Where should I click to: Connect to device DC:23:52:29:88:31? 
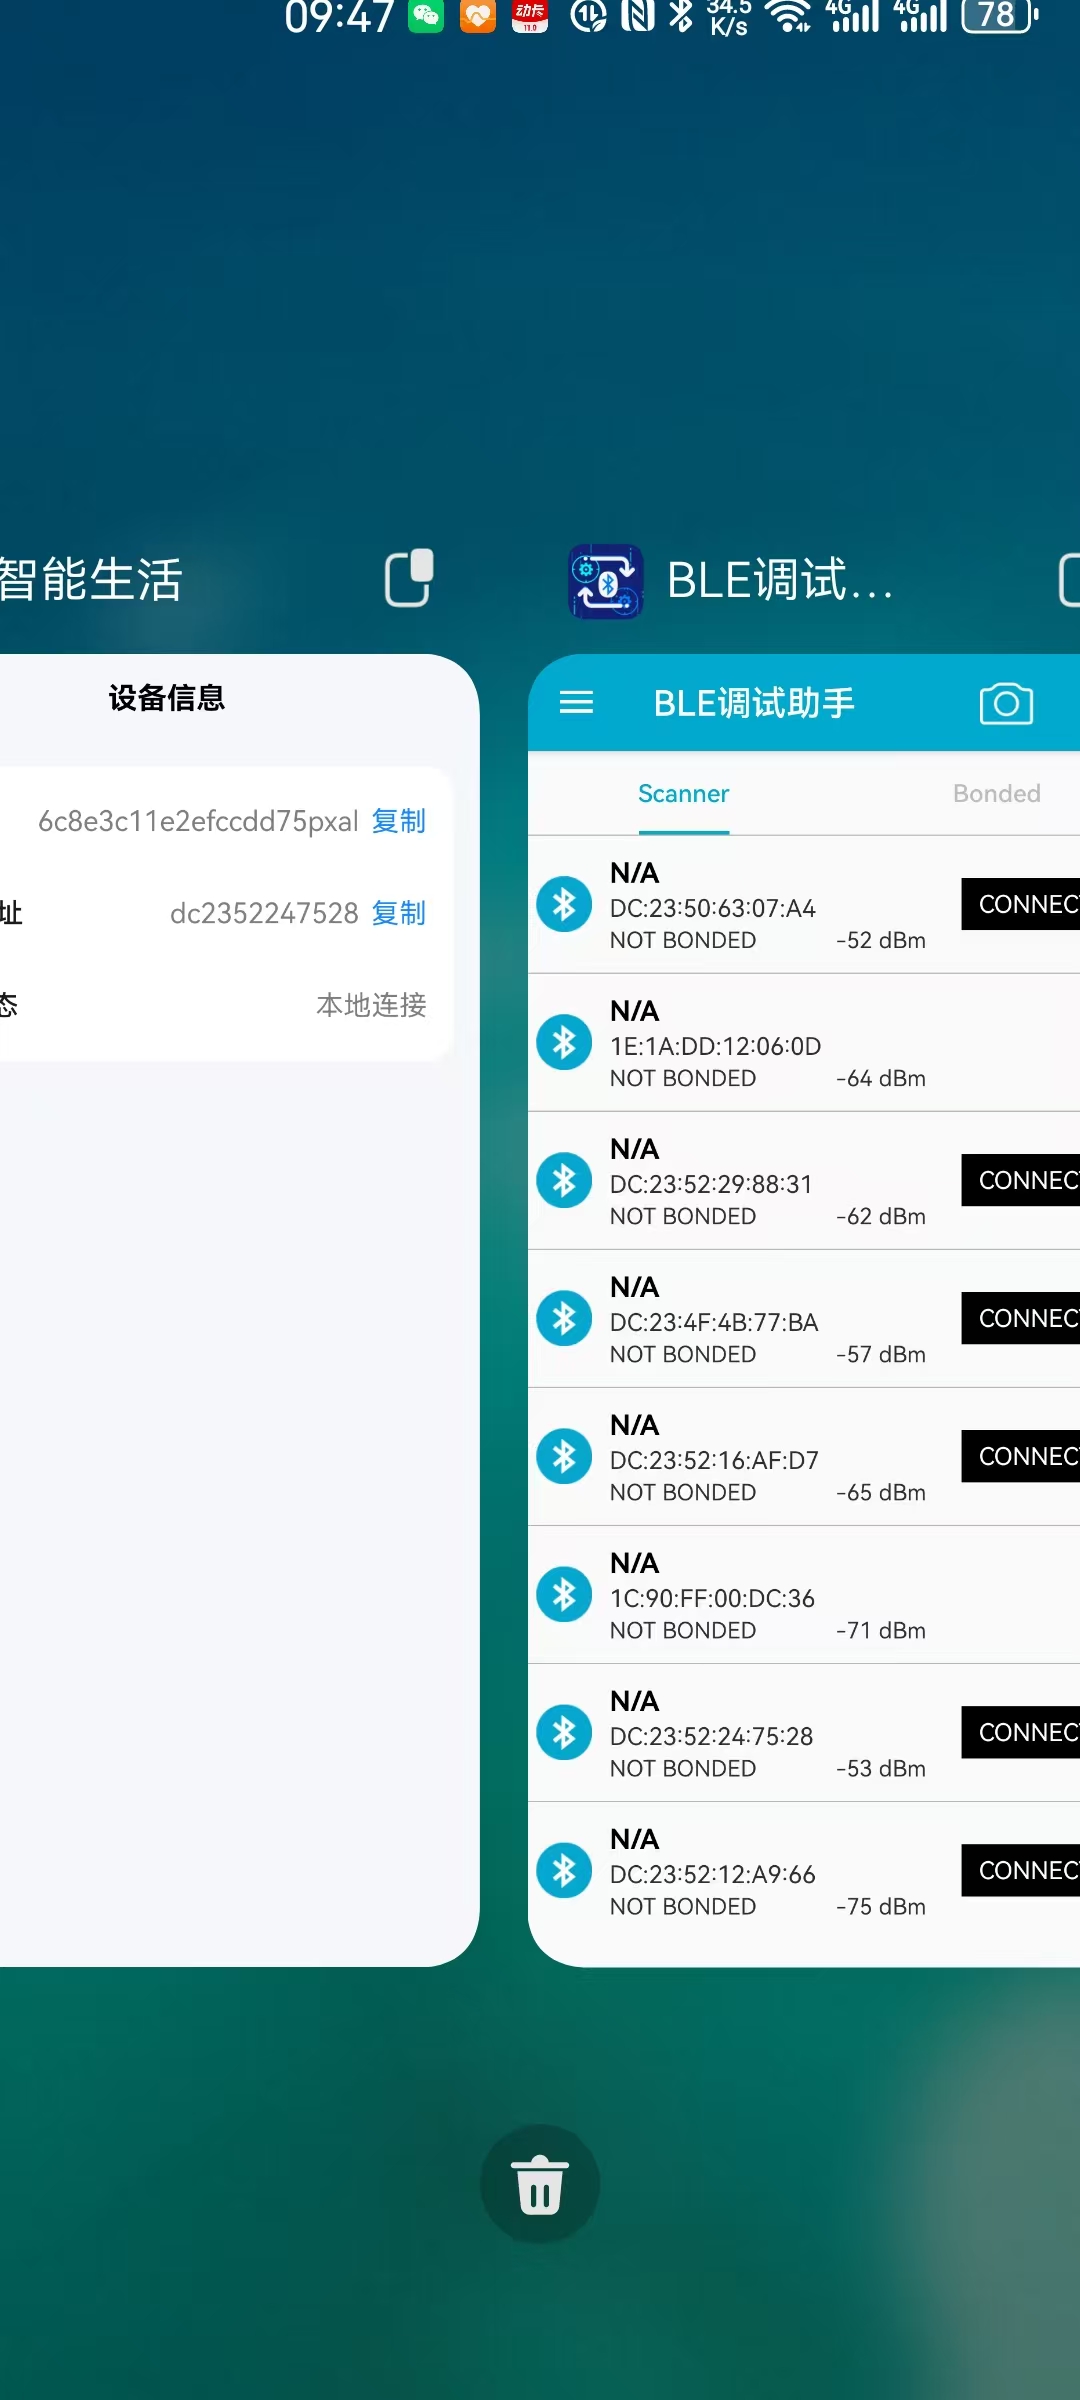click(1021, 1180)
